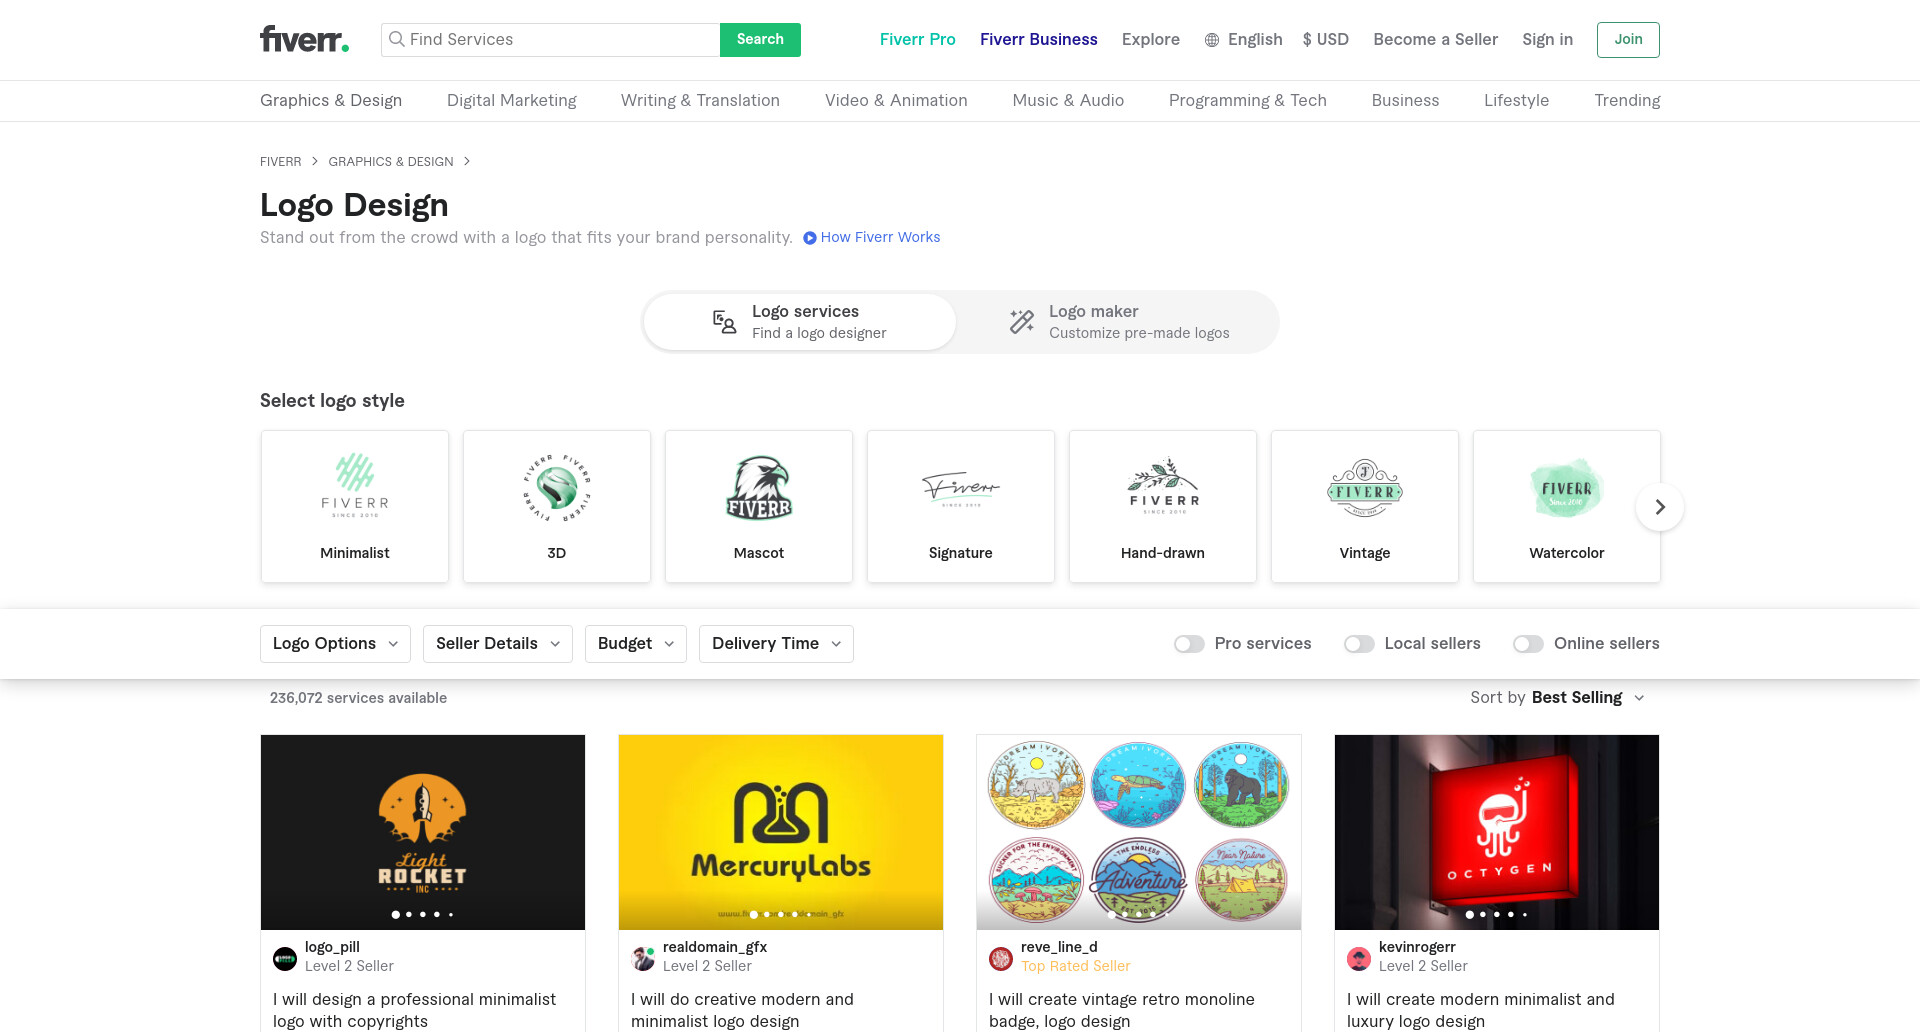Click reve_line_d gig title text
The width and height of the screenshot is (1920, 1032).
tap(1121, 1010)
